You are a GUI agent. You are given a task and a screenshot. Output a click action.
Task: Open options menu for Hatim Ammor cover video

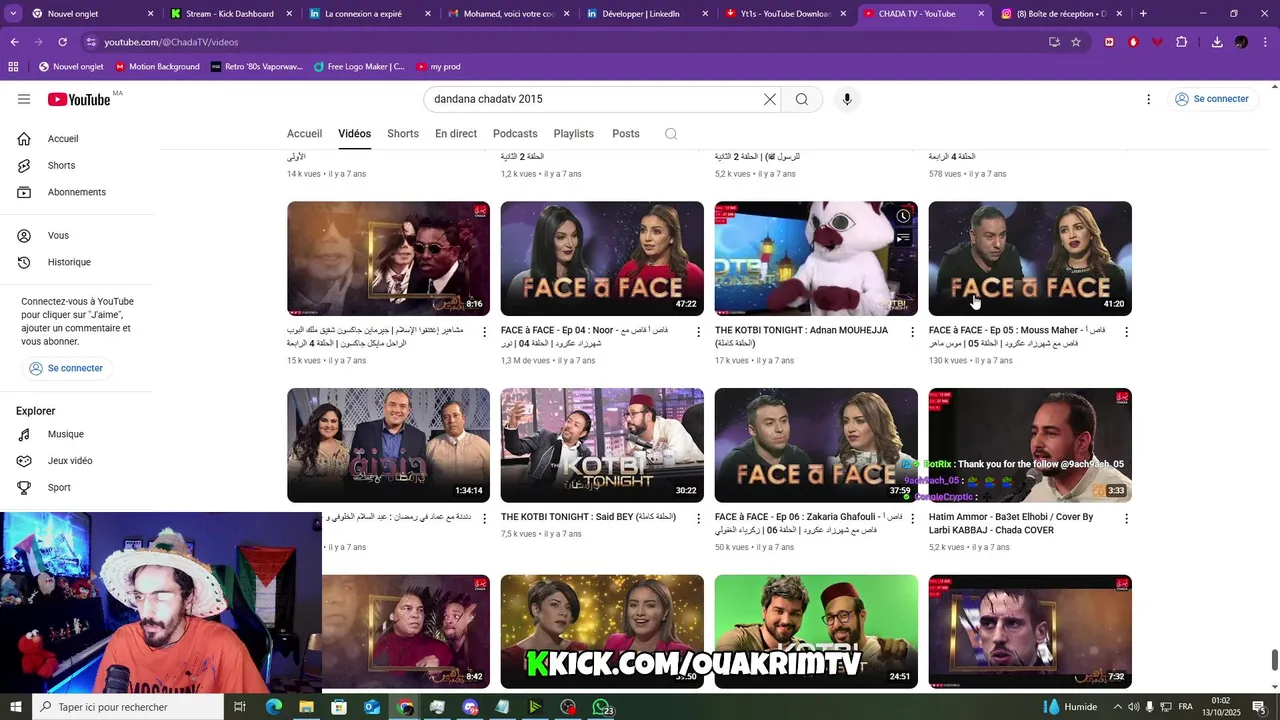click(x=1126, y=519)
